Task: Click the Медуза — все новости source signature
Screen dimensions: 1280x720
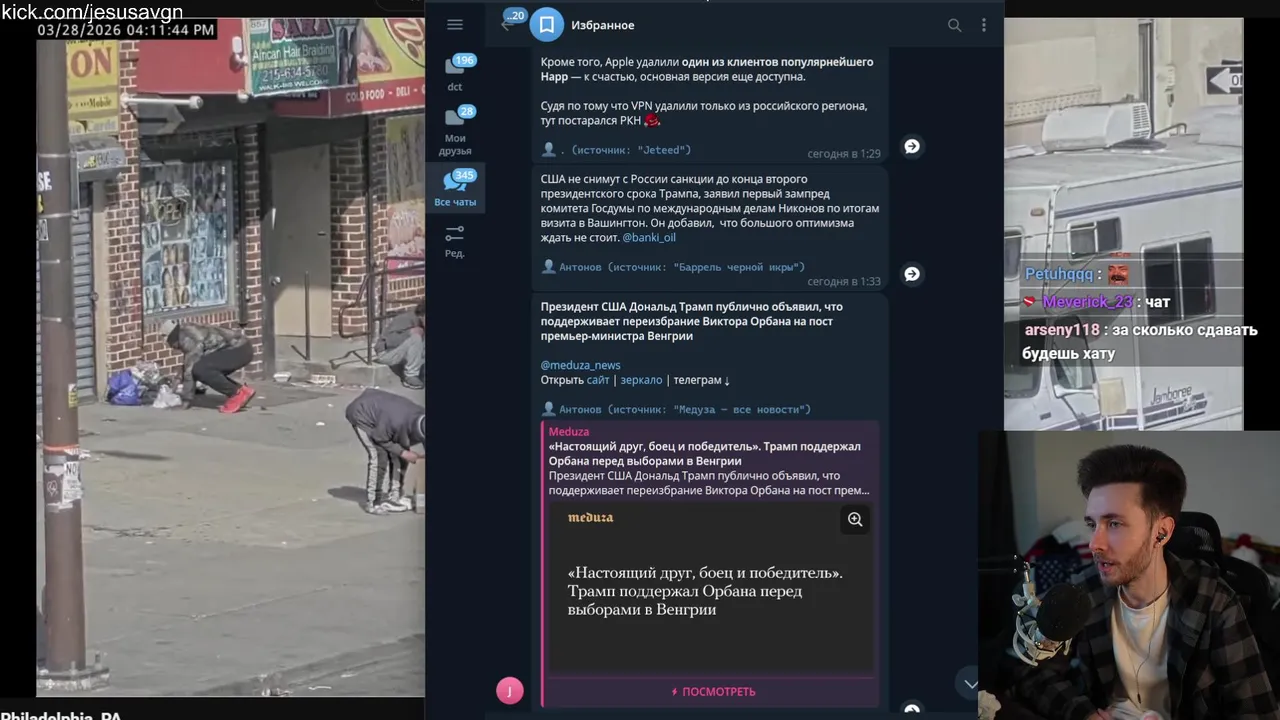Action: click(676, 409)
